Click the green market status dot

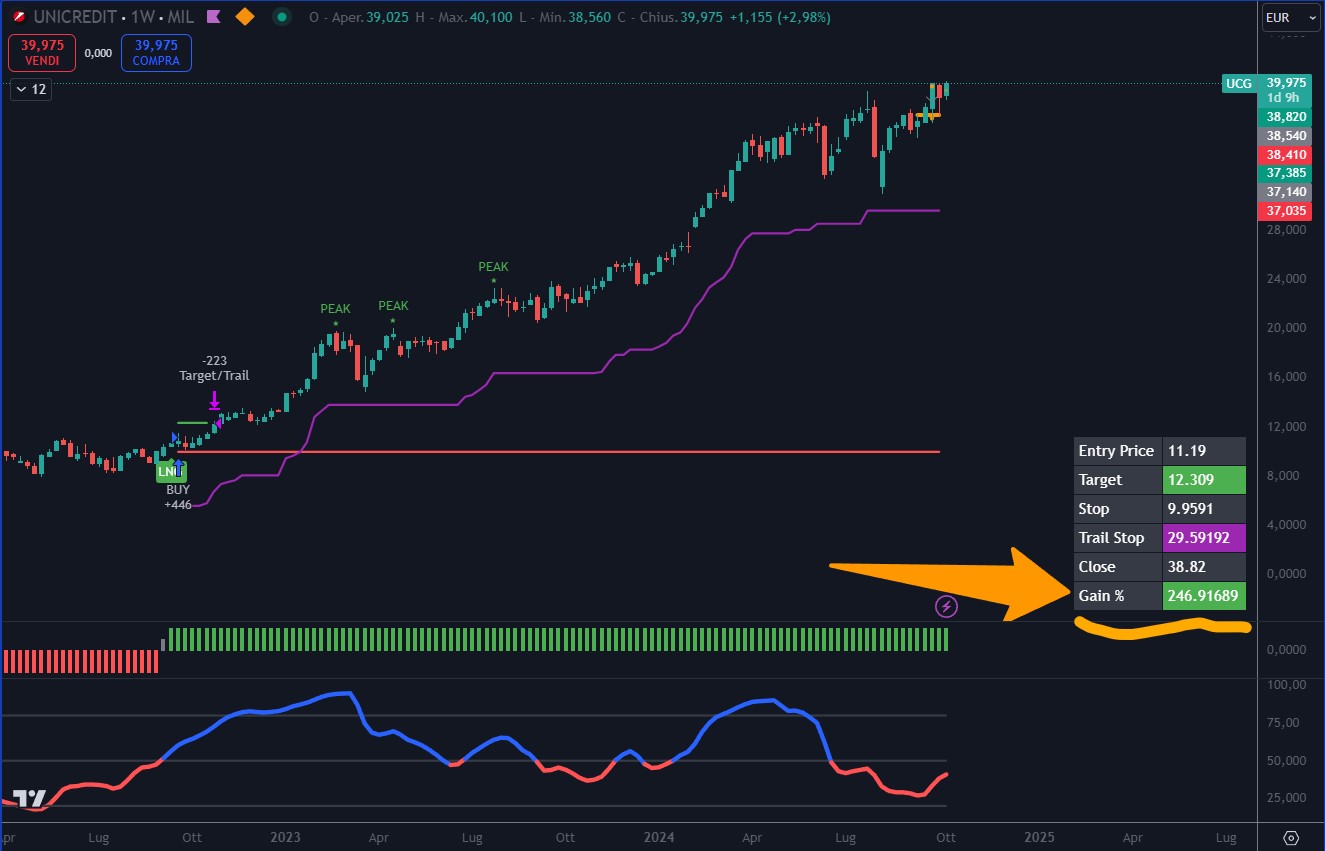click(x=283, y=17)
